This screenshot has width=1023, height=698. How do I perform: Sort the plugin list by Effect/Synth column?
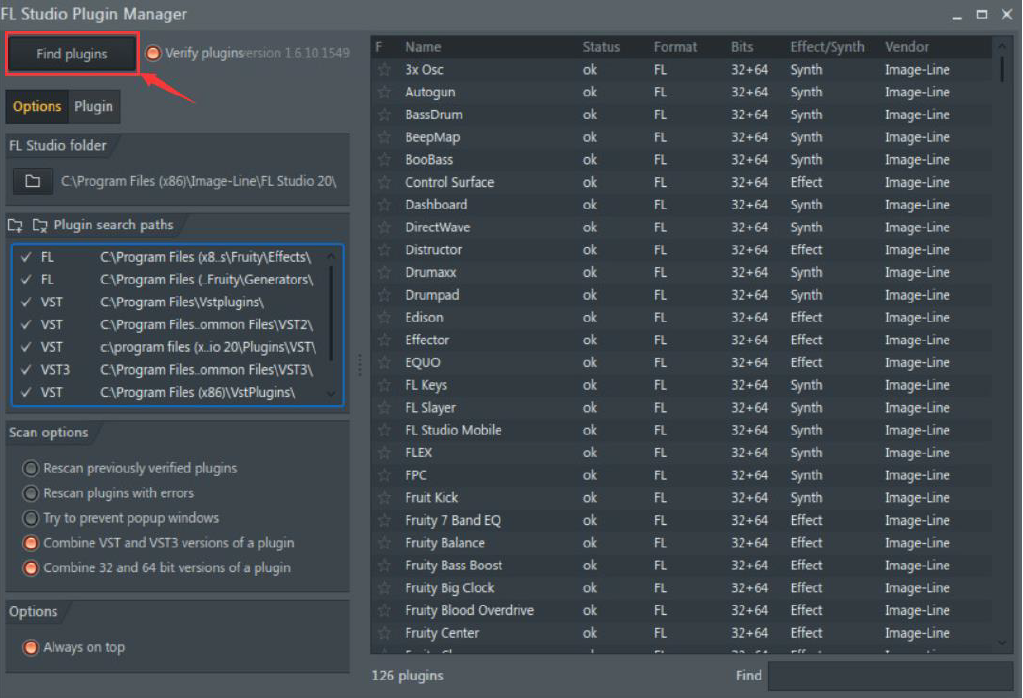(827, 47)
